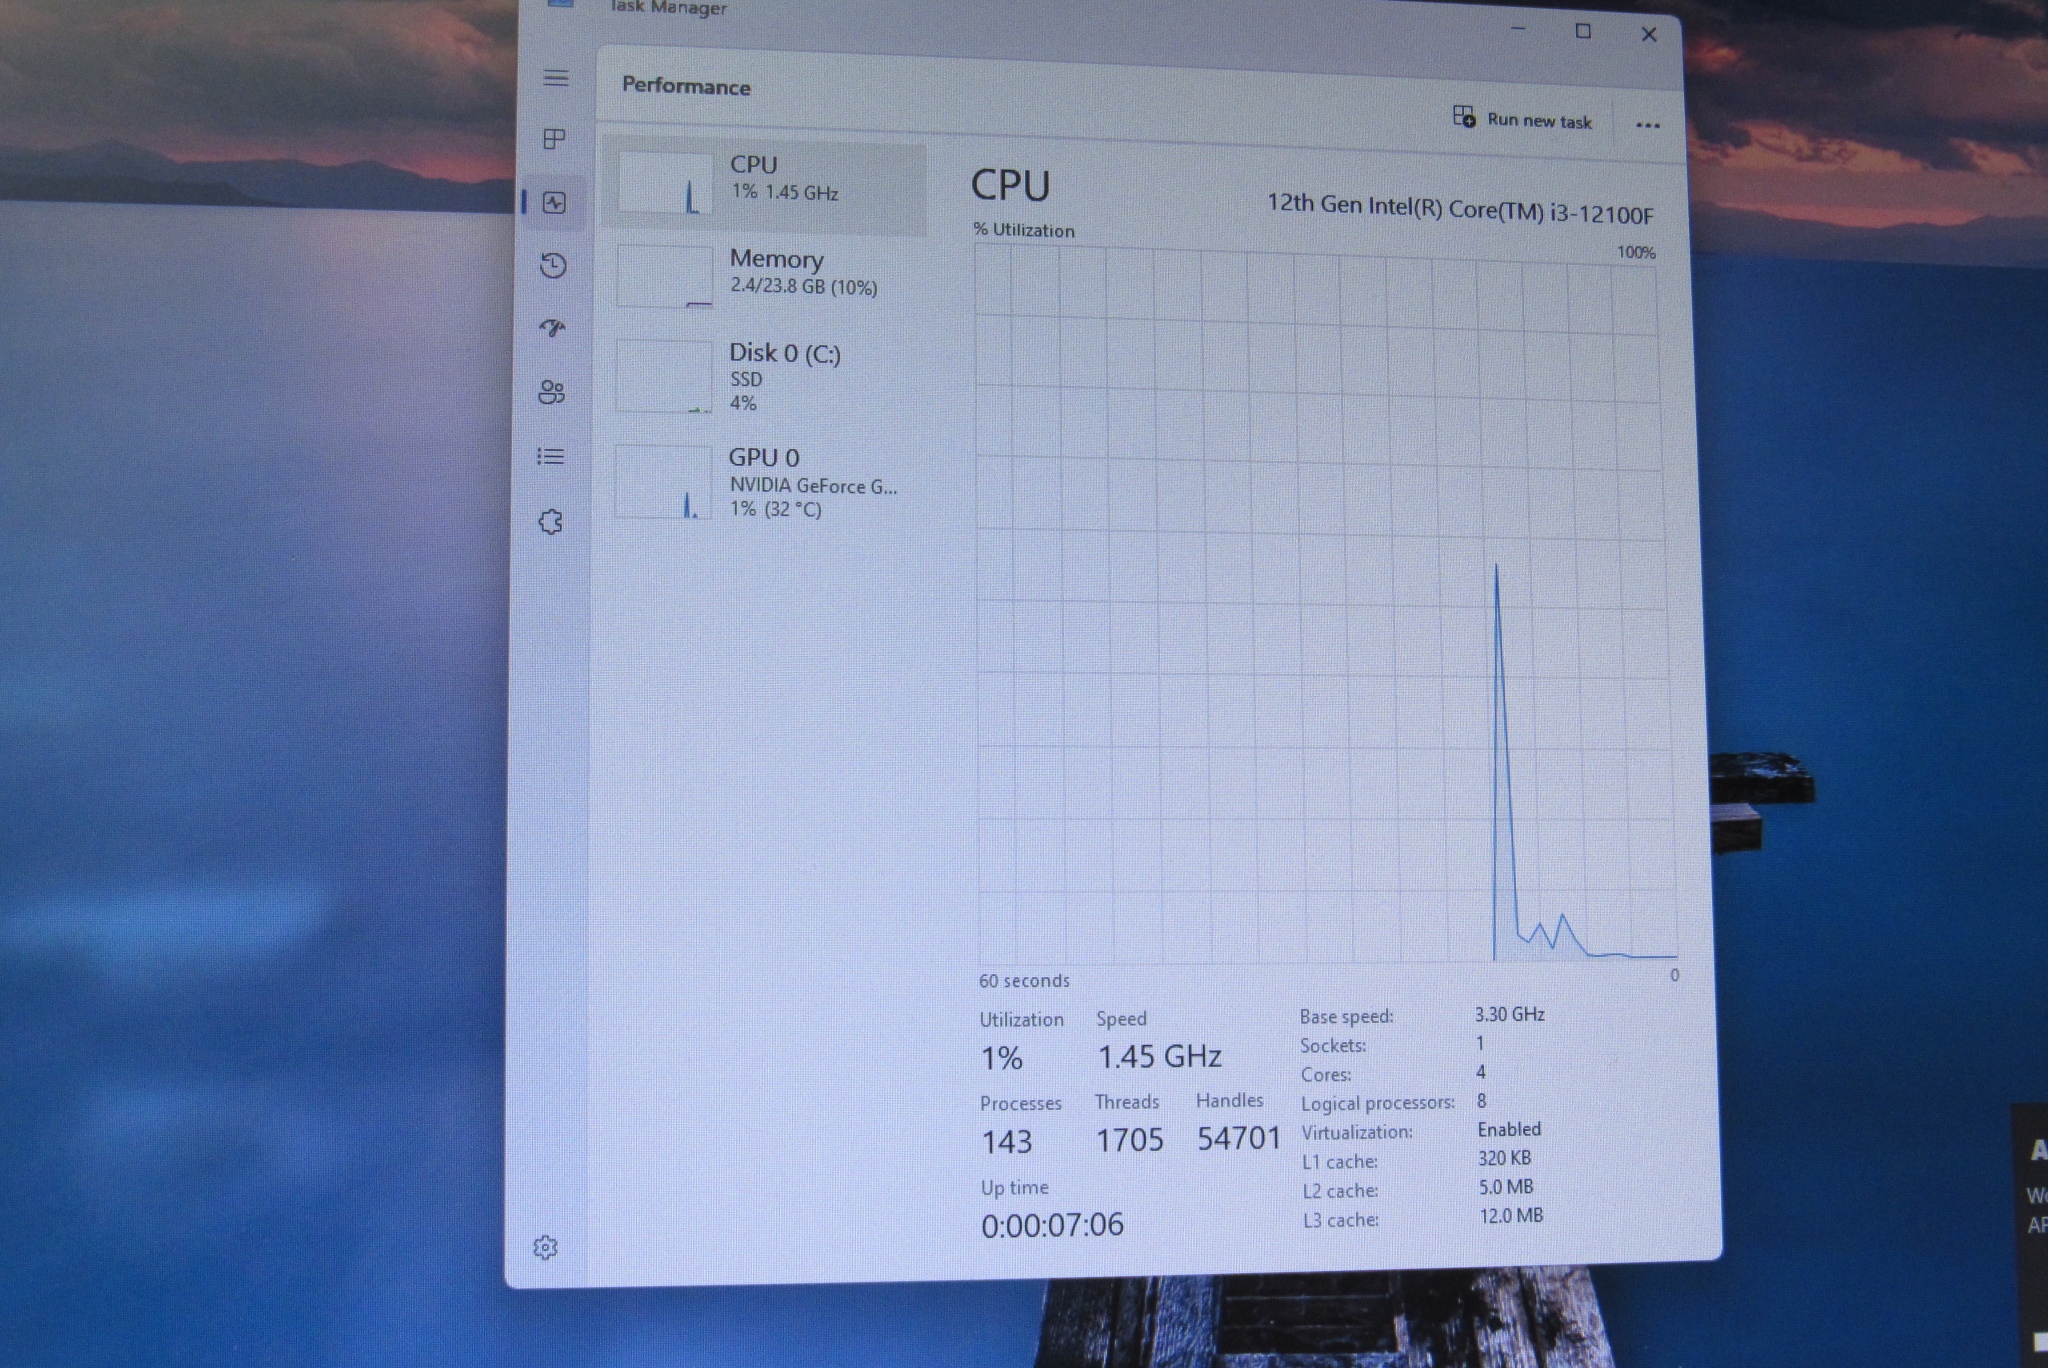
Task: Open the Processes page icon
Action: (554, 139)
